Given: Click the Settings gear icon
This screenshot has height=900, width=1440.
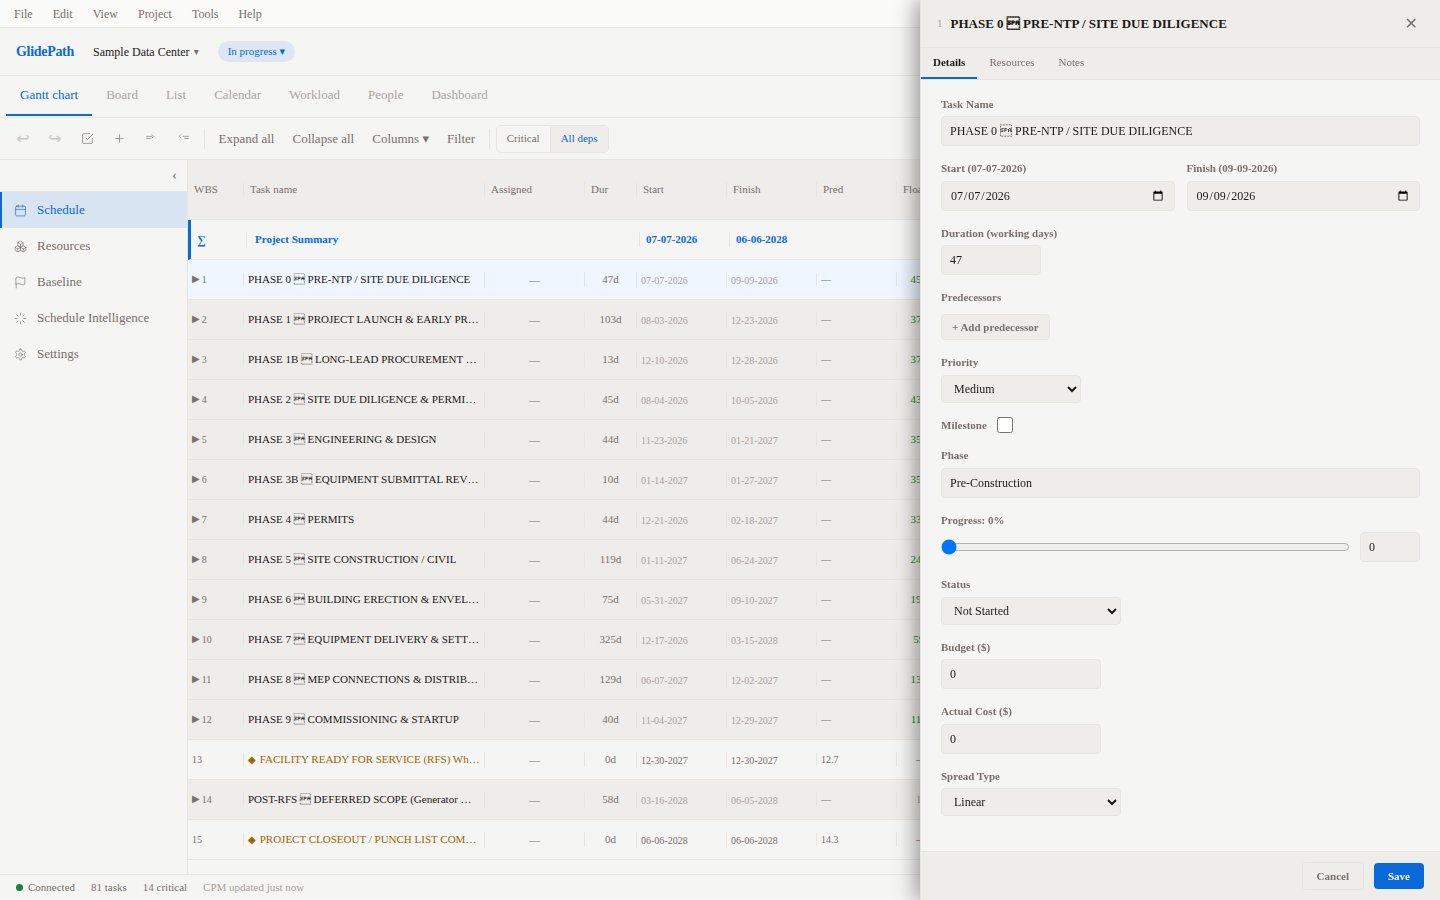Looking at the screenshot, I should pos(20,354).
